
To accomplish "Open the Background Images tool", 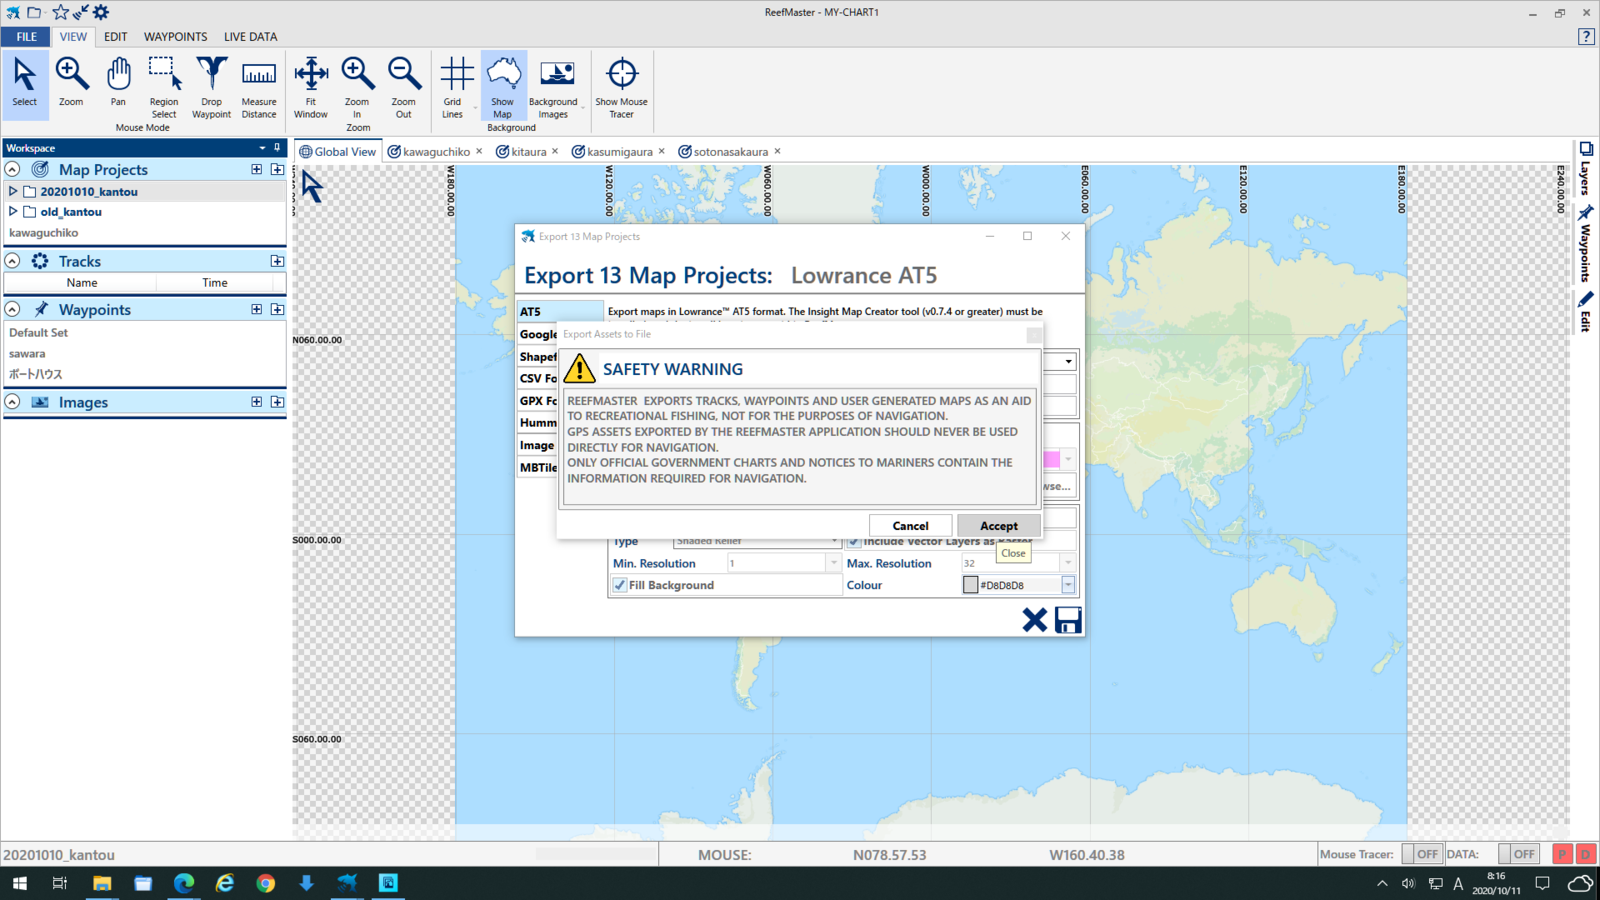I will [554, 88].
